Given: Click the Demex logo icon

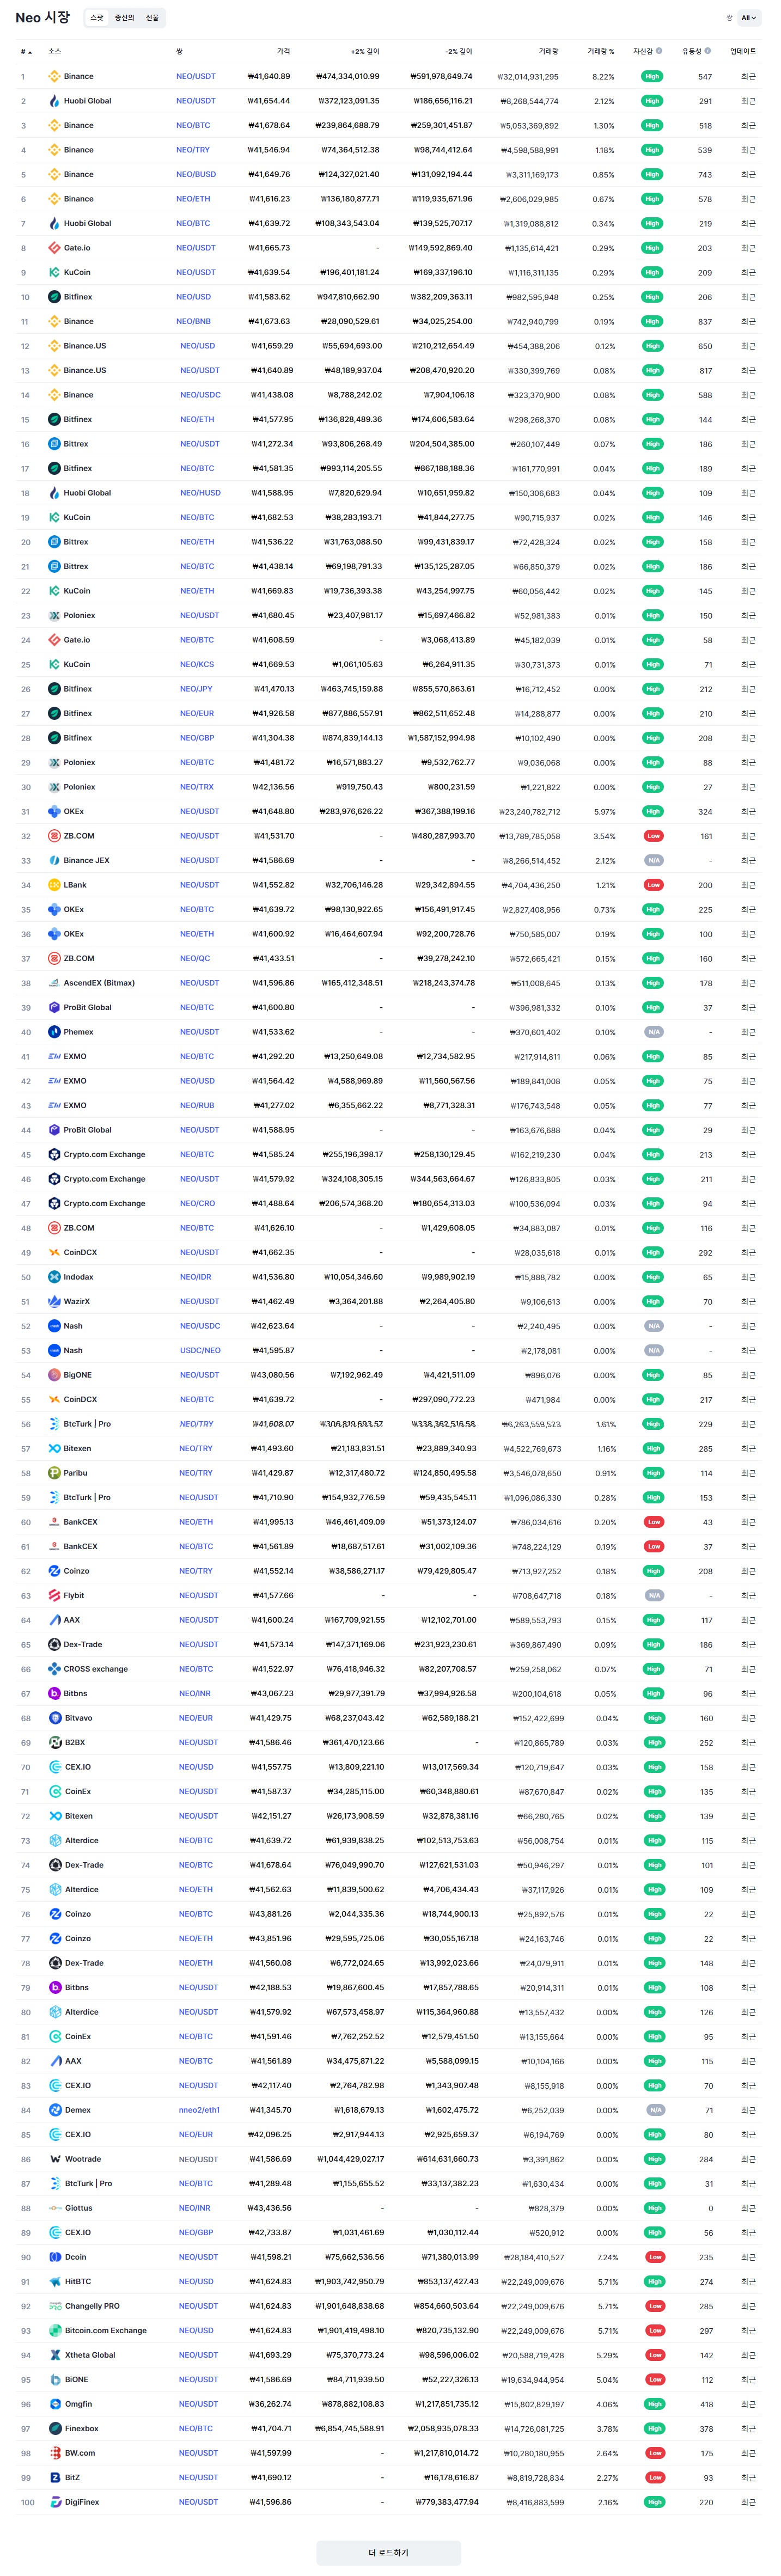Looking at the screenshot, I should (x=55, y=2110).
